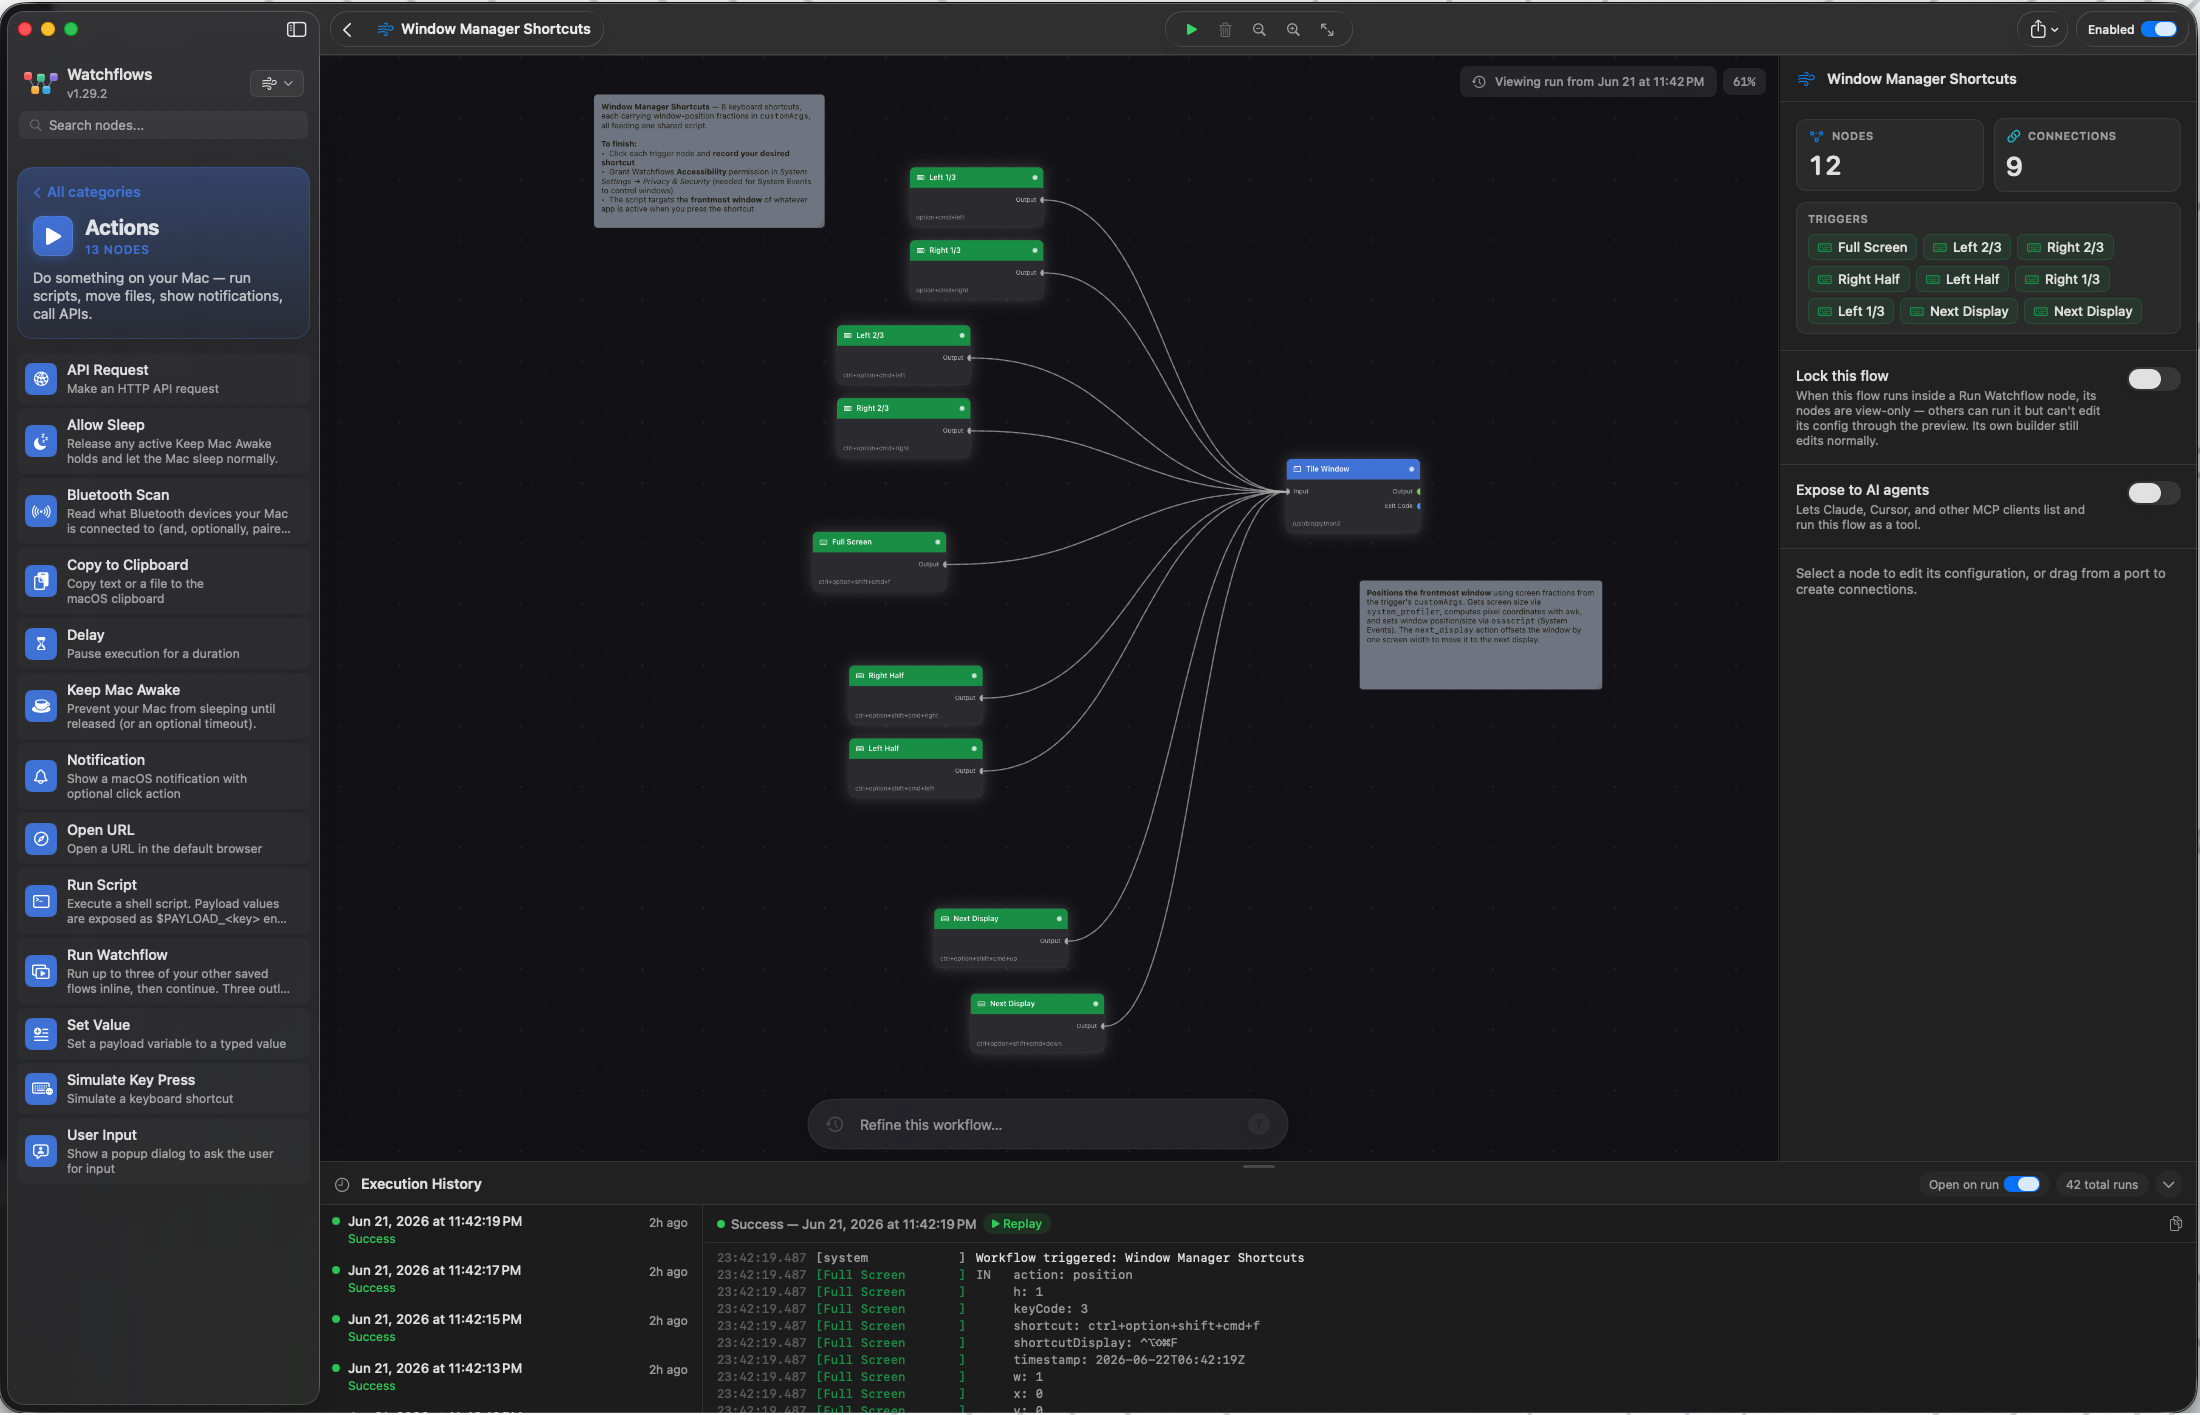Viewport: 2200px width, 1415px height.
Task: Toggle the sidebar panel icon
Action: tap(296, 29)
